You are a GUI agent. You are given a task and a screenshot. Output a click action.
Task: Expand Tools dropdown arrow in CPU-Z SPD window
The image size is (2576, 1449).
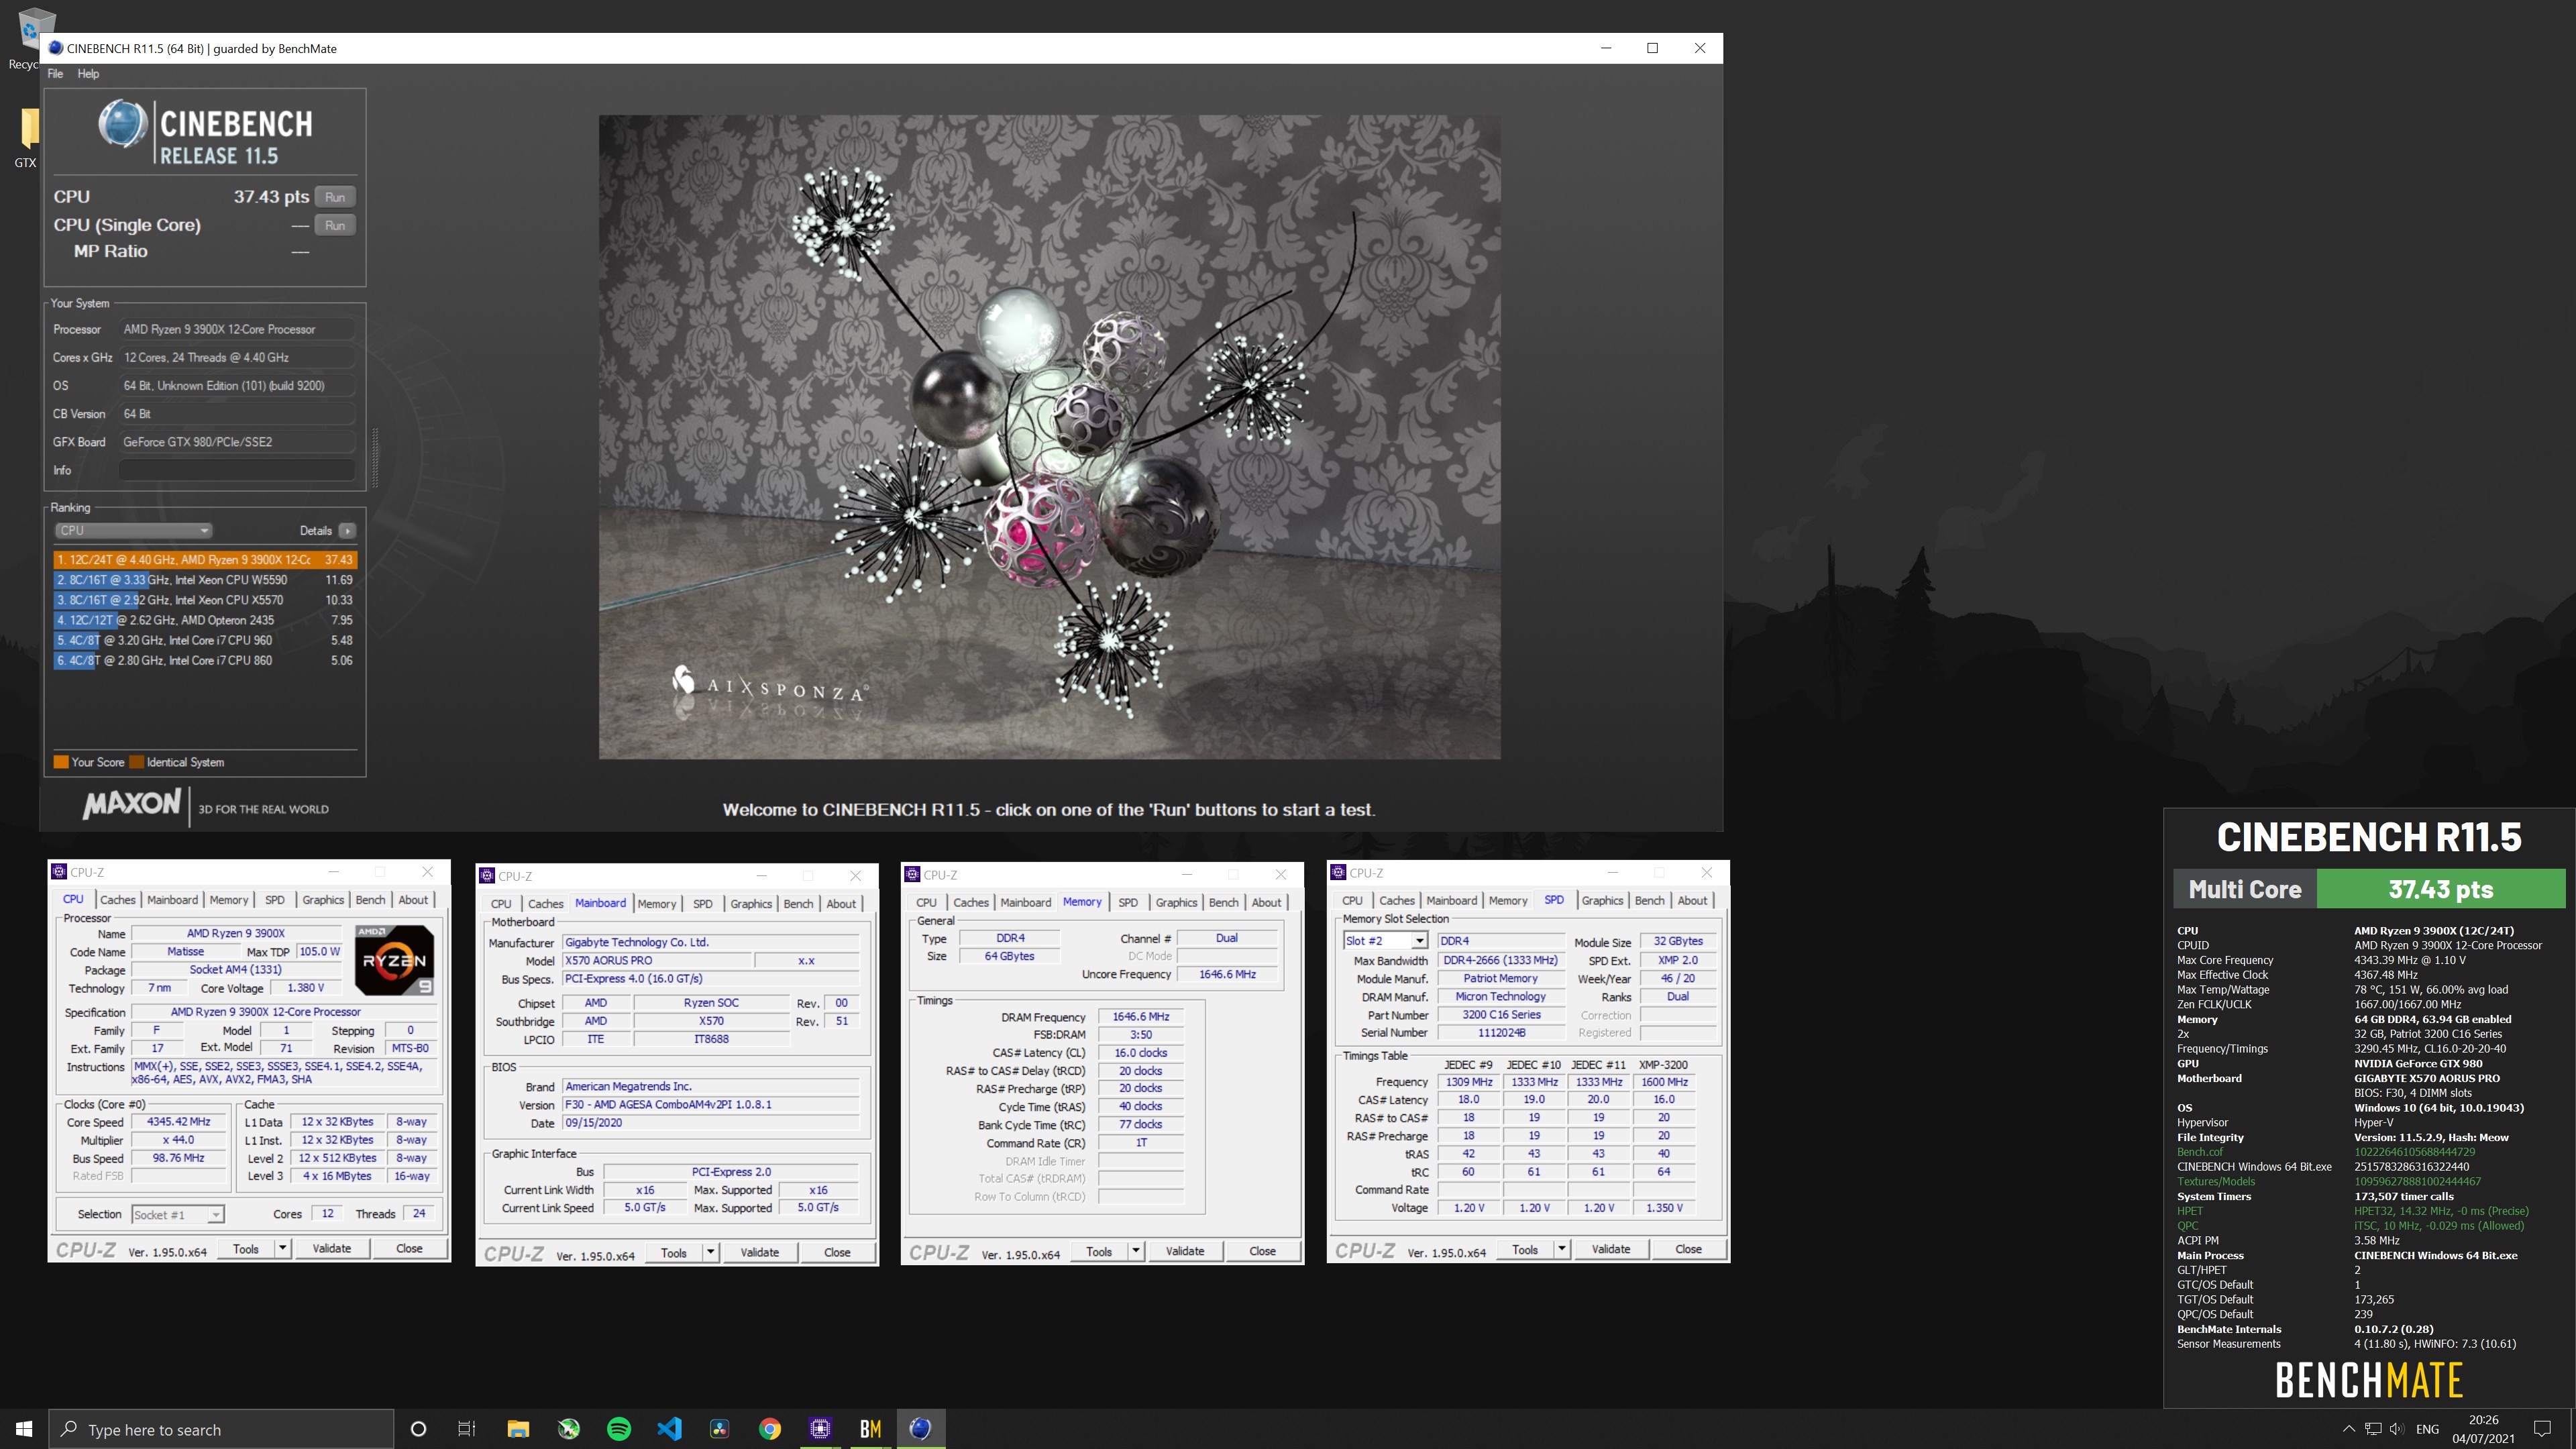(1562, 1249)
